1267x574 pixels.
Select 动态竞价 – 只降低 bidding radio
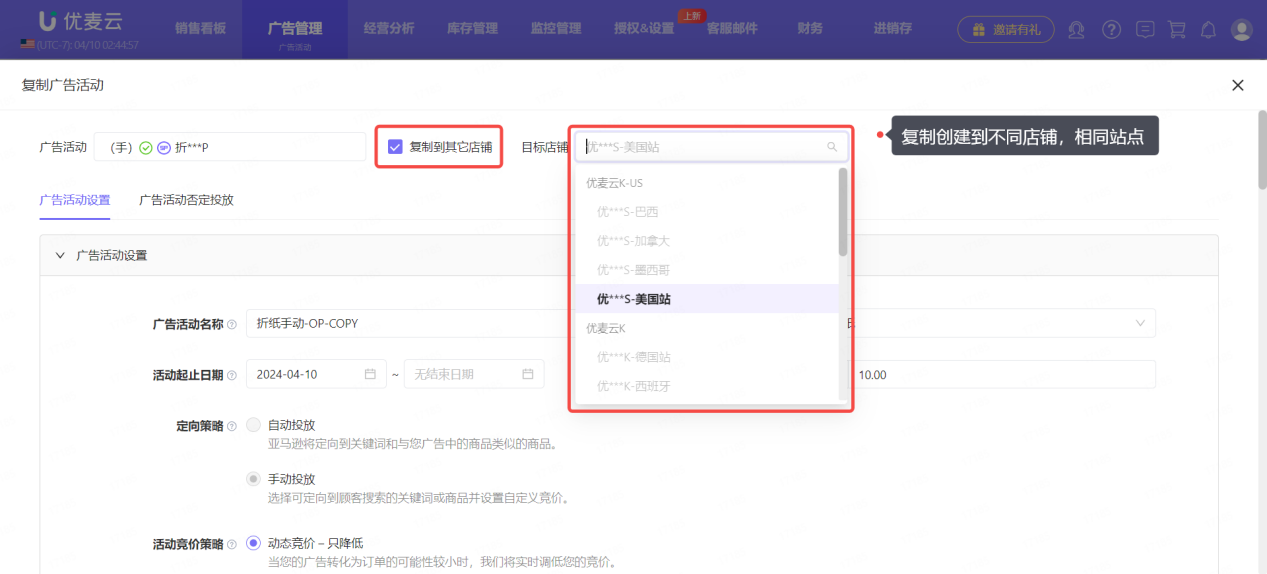coord(254,543)
